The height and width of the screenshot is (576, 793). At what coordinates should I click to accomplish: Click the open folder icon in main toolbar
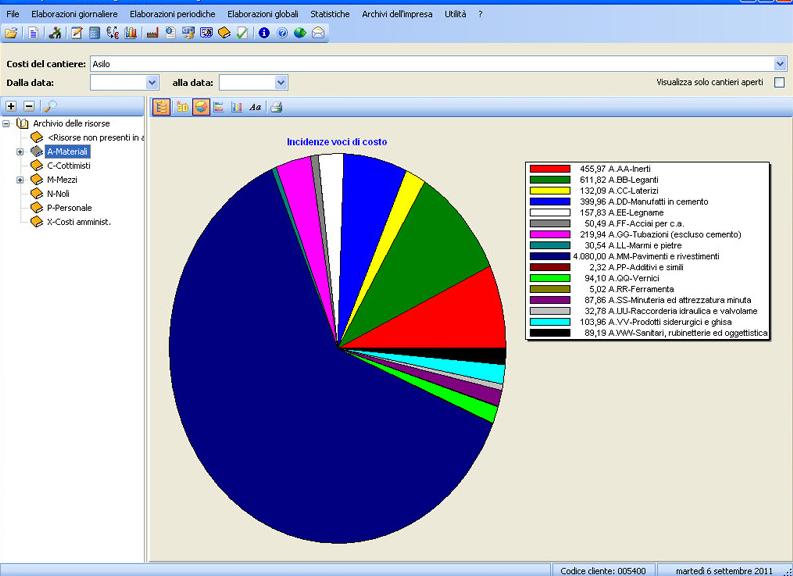tap(11, 33)
